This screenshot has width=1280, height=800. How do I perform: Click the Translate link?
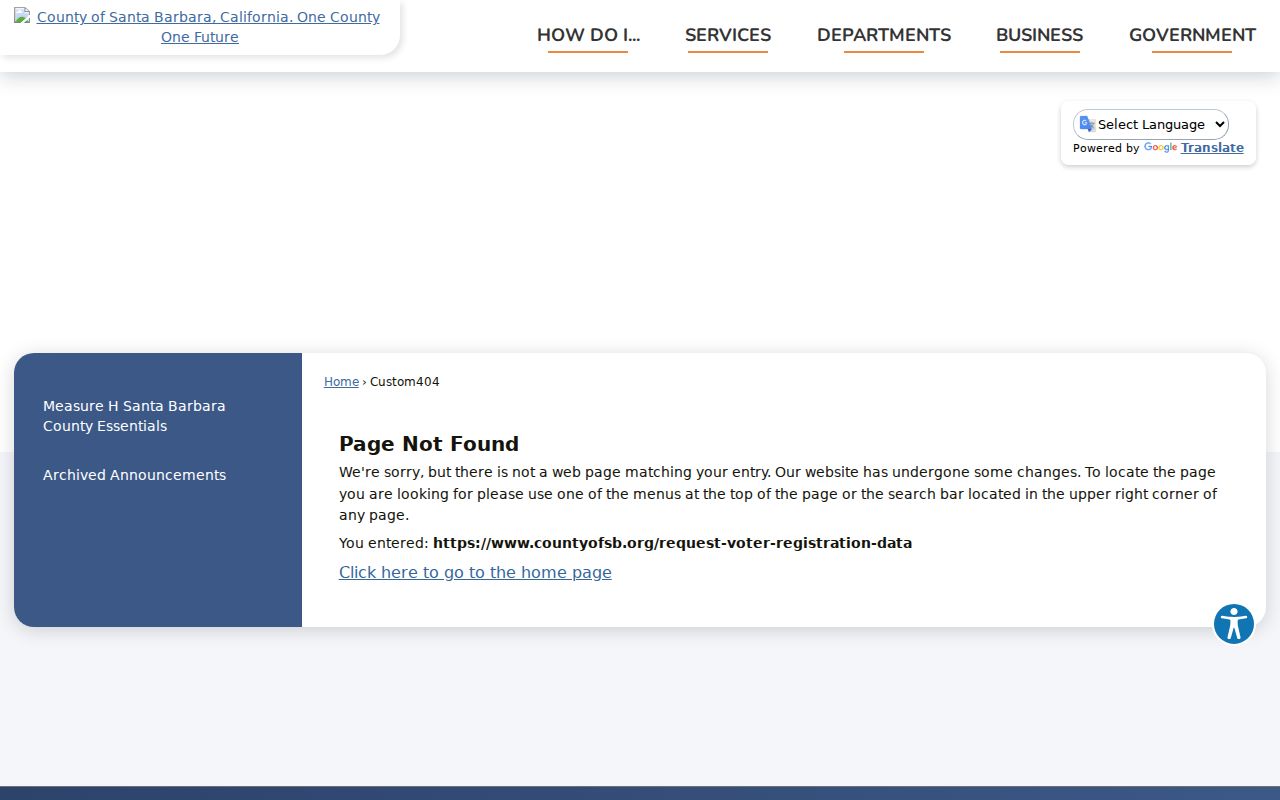click(1212, 148)
